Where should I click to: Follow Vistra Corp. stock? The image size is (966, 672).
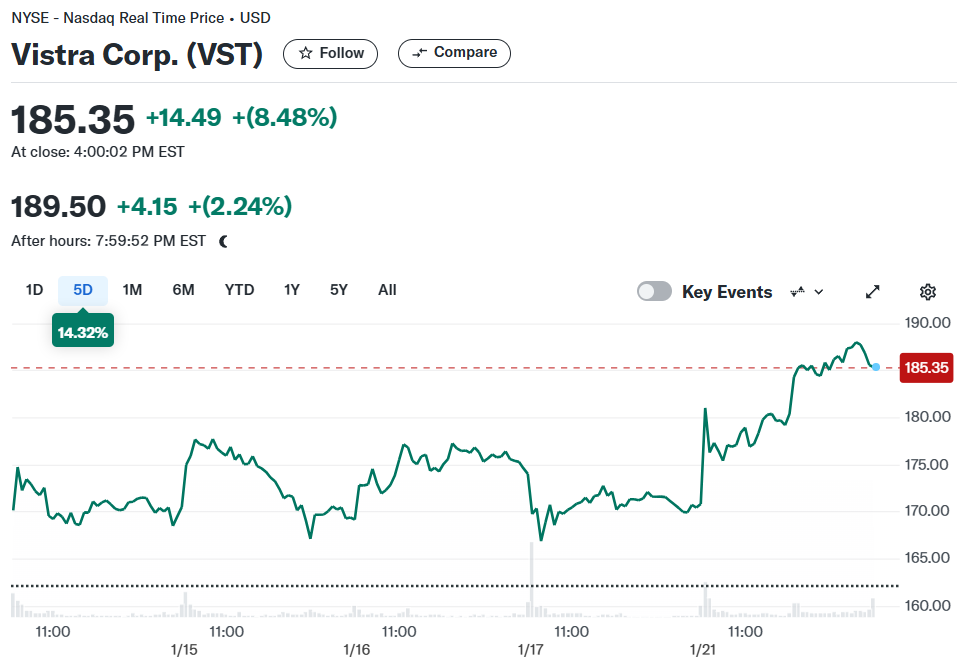pos(330,54)
